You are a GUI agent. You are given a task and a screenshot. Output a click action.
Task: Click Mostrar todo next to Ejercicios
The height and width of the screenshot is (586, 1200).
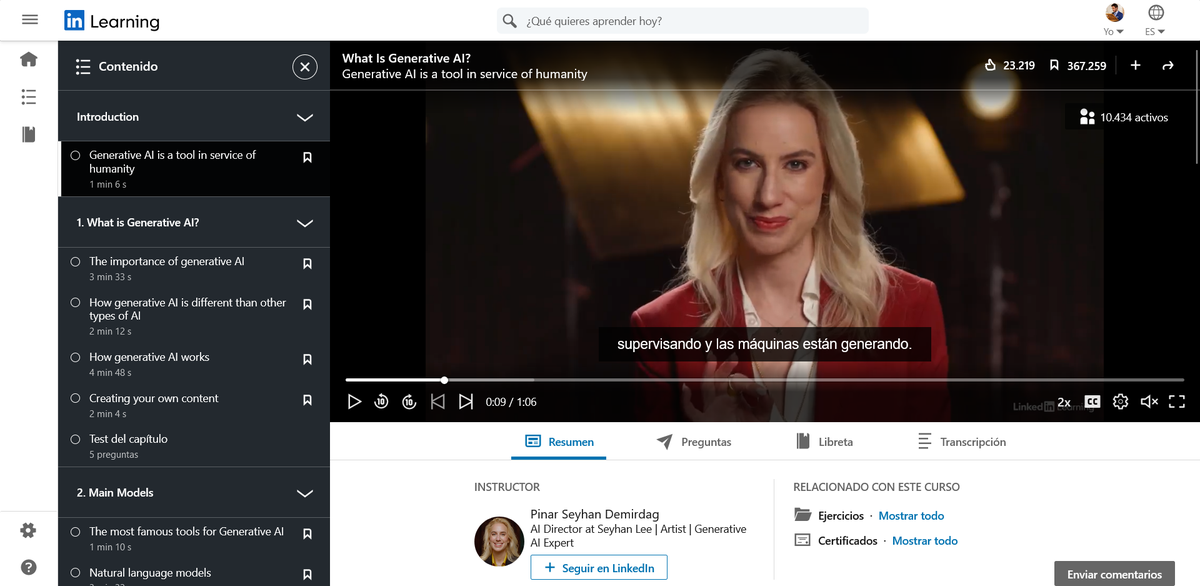pyautogui.click(x=911, y=516)
